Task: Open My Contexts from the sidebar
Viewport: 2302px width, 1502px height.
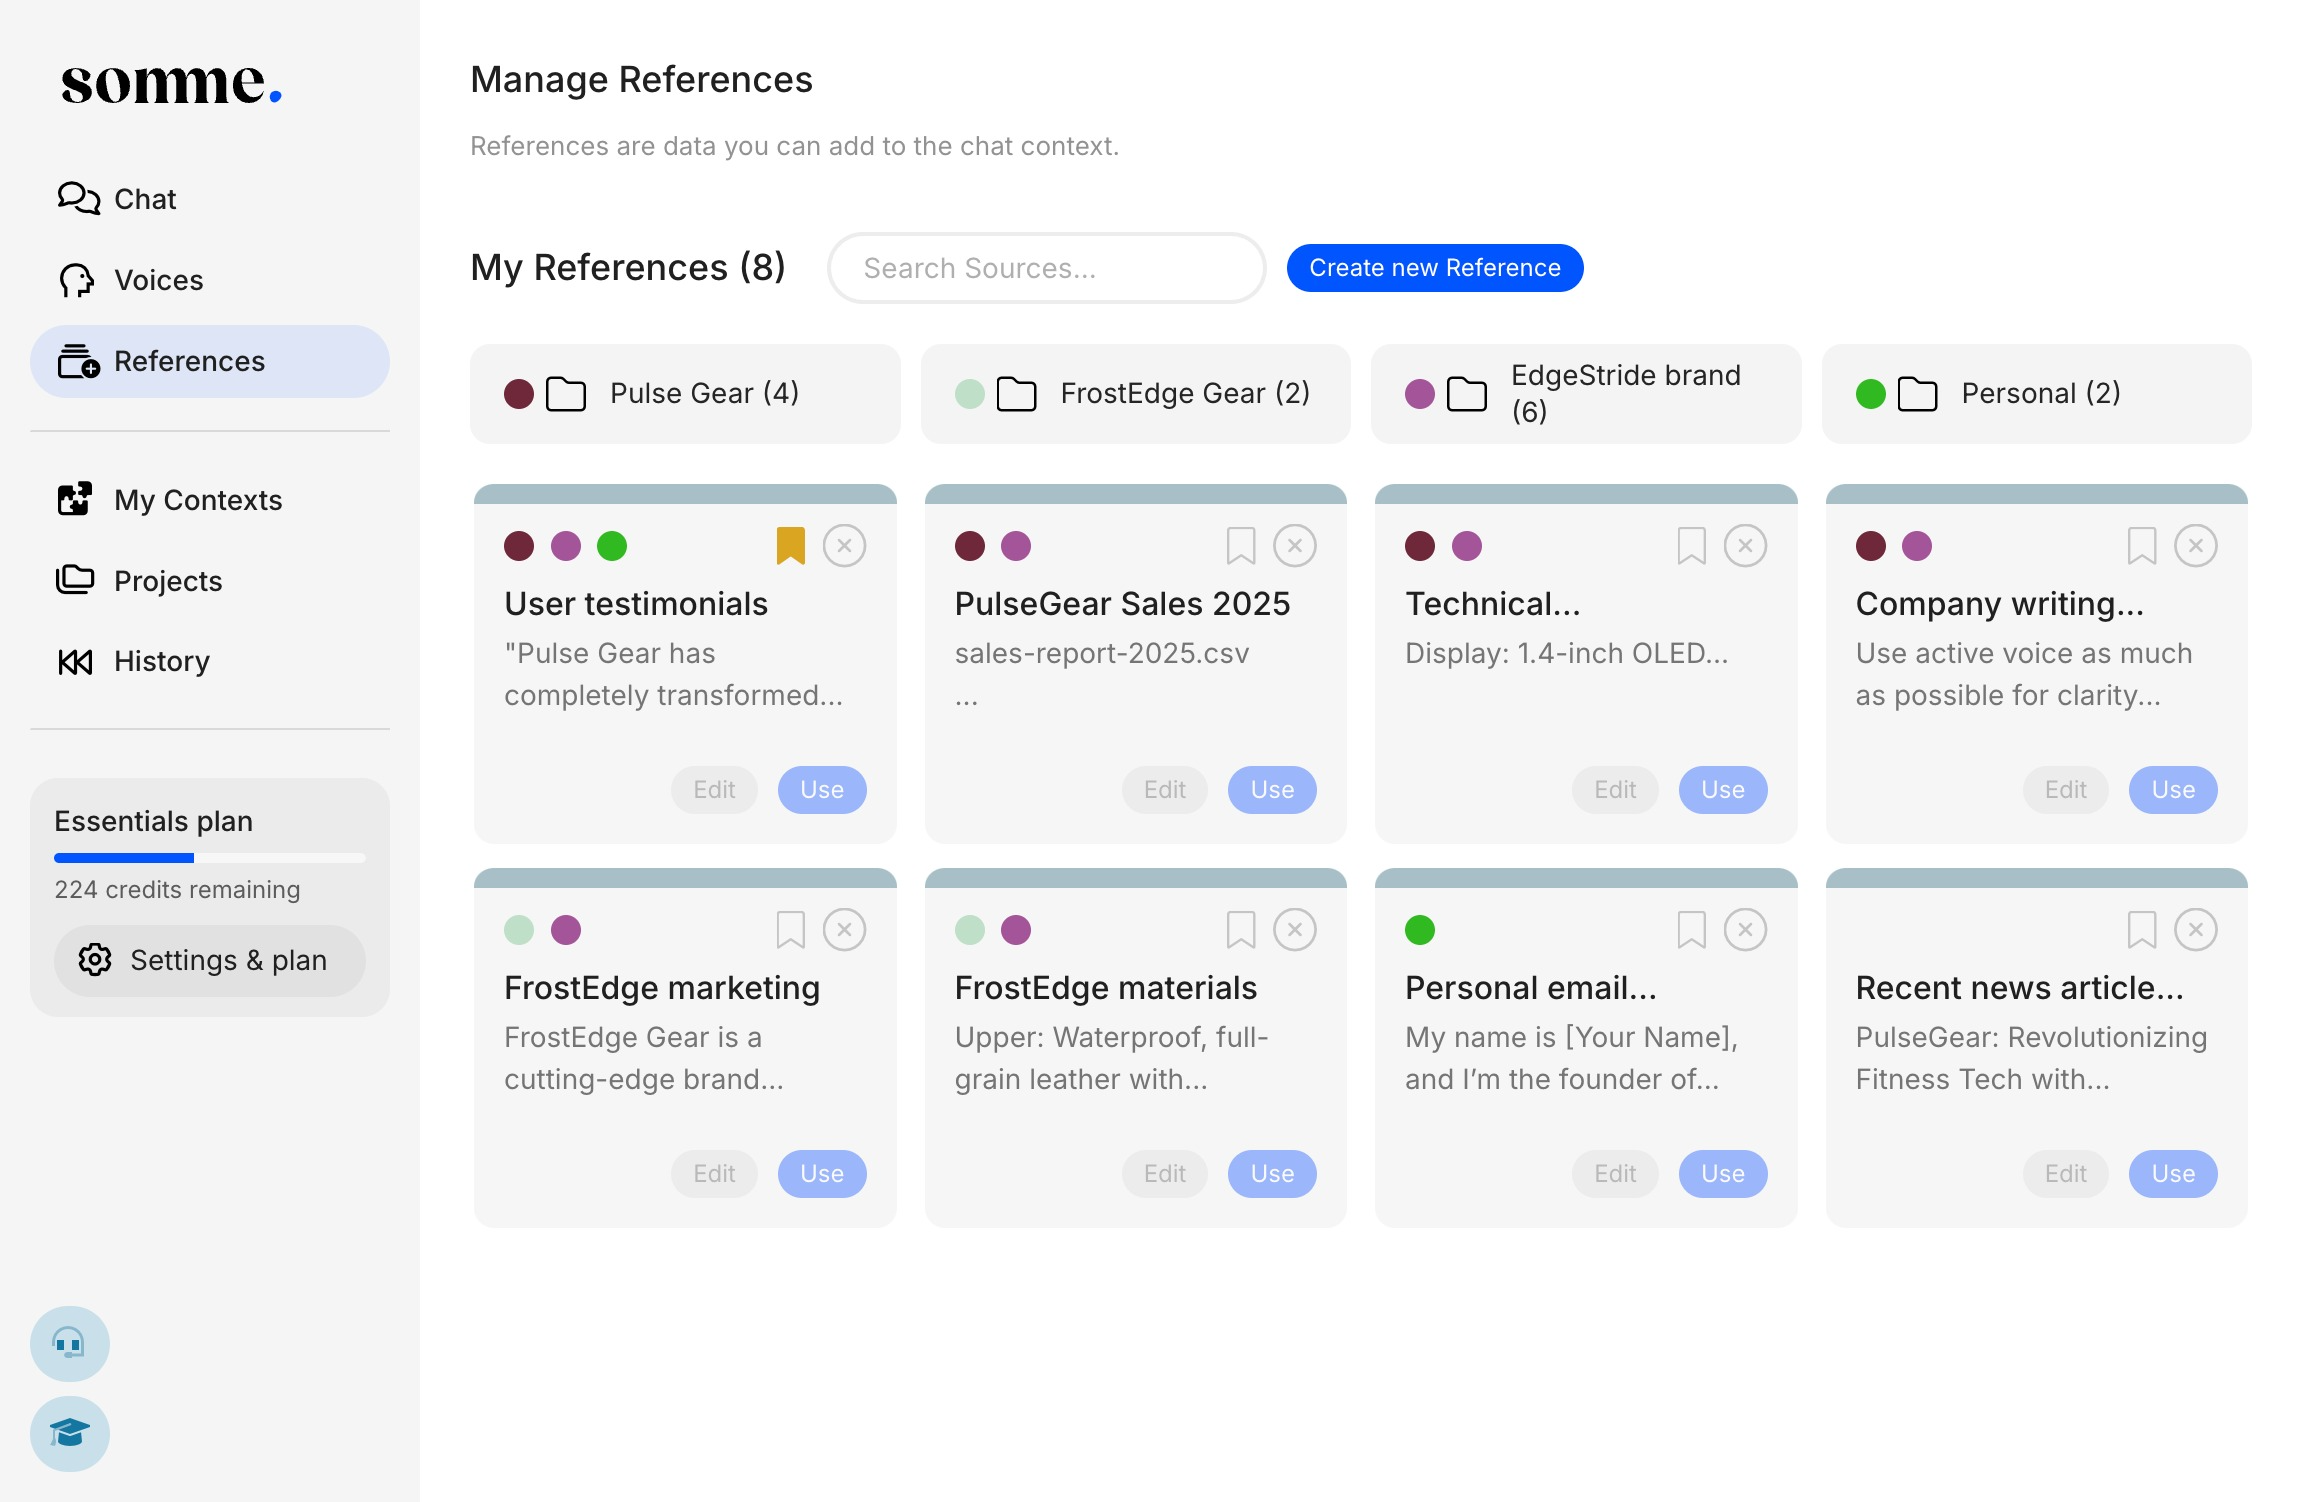Action: tap(197, 500)
